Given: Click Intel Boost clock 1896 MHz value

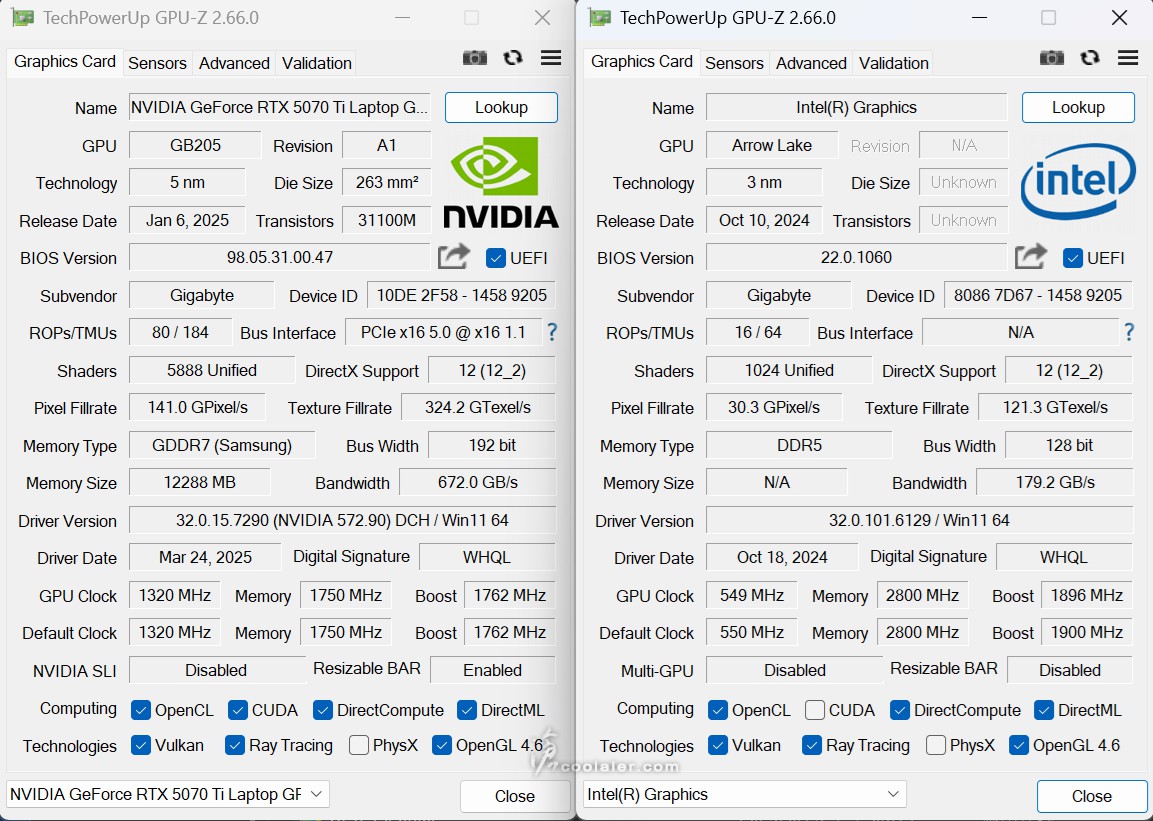Looking at the screenshot, I should click(x=1087, y=595).
